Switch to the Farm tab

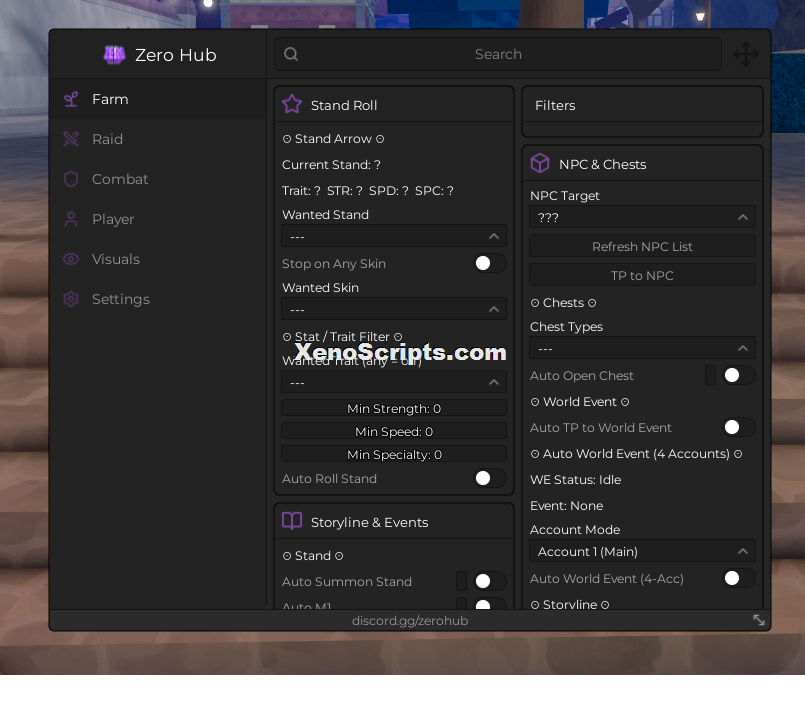coord(158,99)
